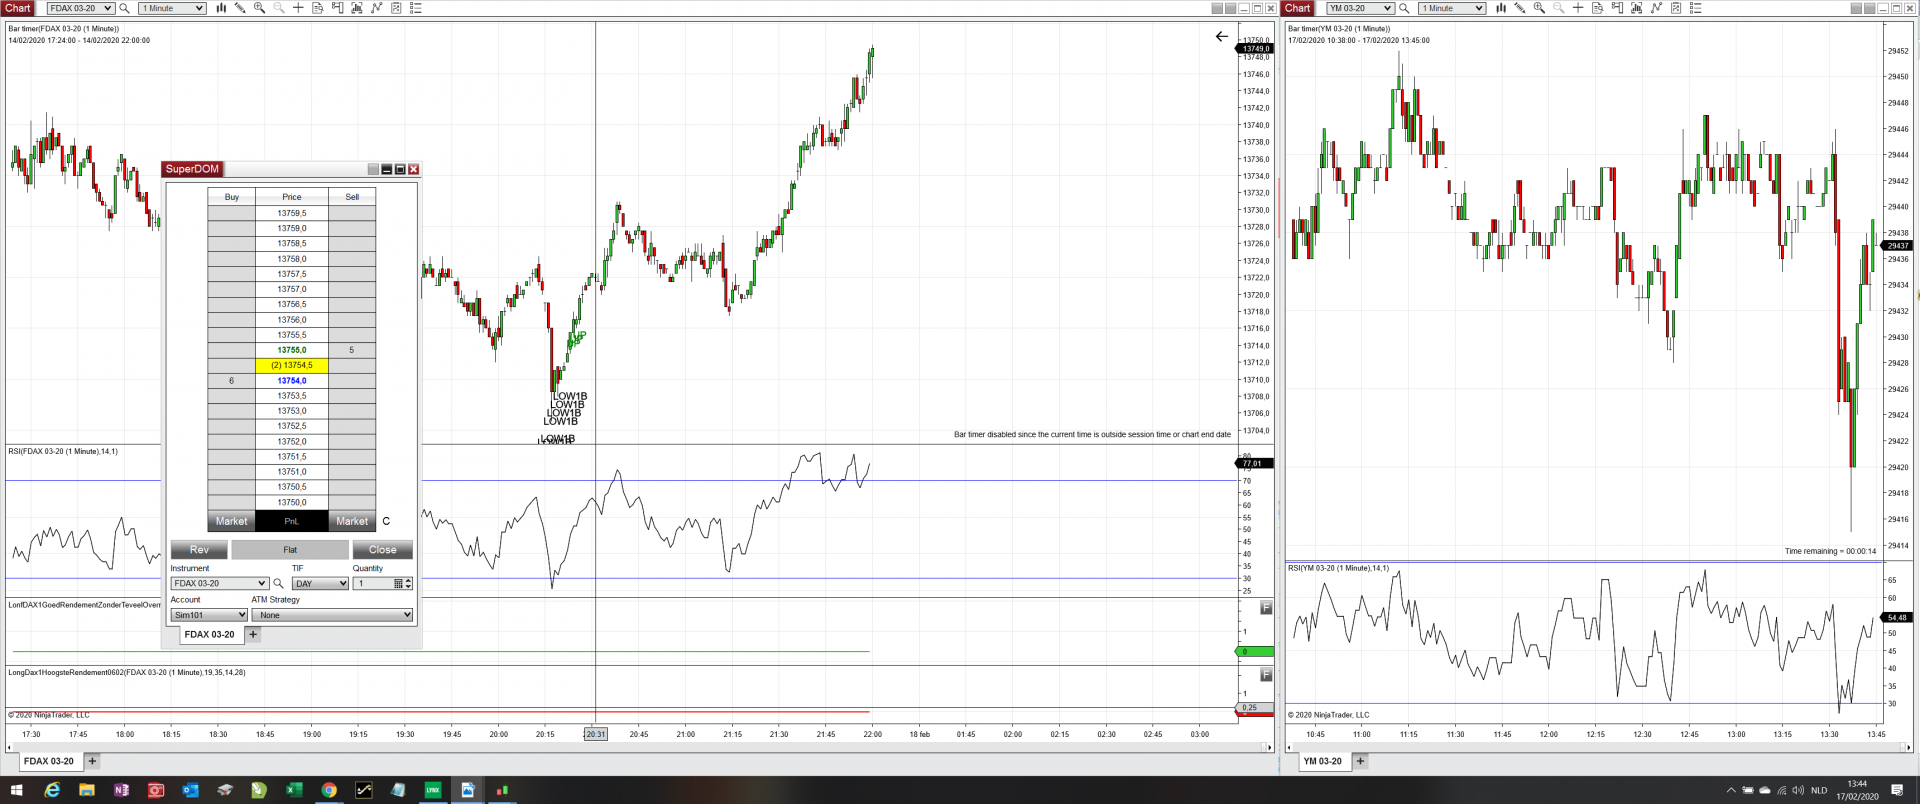Image resolution: width=1920 pixels, height=804 pixels.
Task: Open Strategies in FDAX chart toolbar
Action: tap(396, 8)
